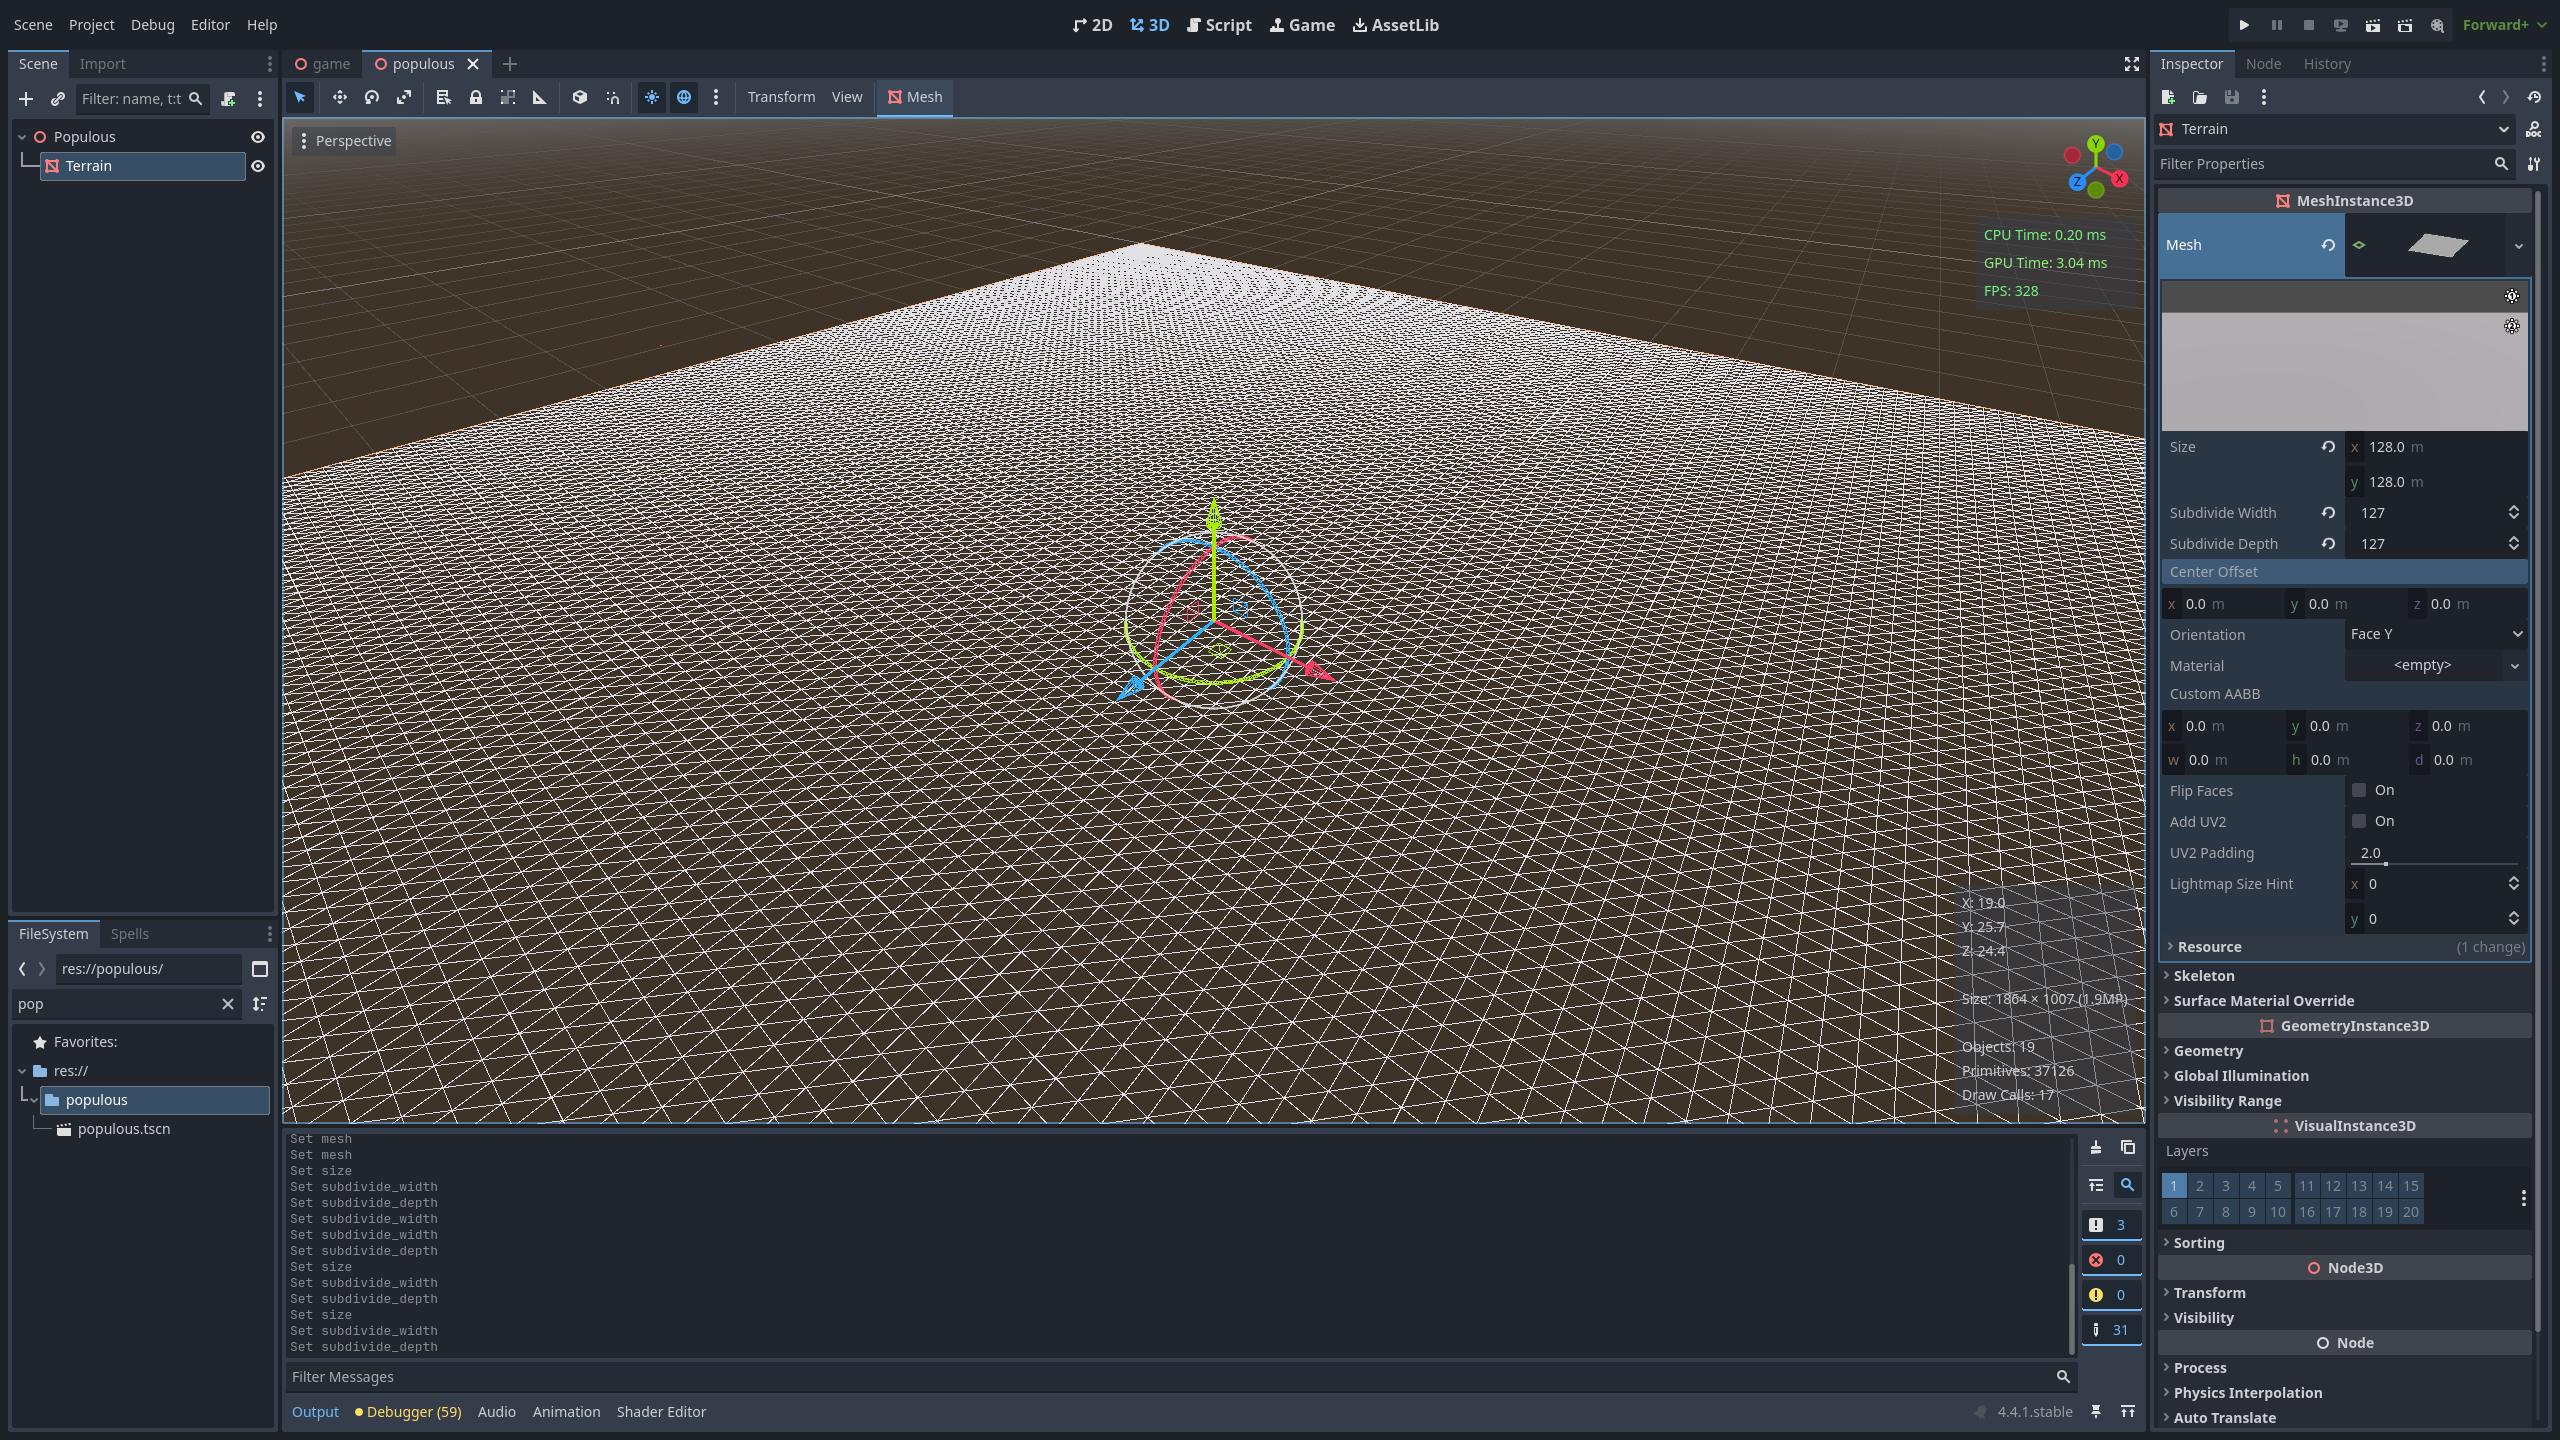Viewport: 2560px width, 1440px height.
Task: Open the Debug menu
Action: pyautogui.click(x=152, y=25)
